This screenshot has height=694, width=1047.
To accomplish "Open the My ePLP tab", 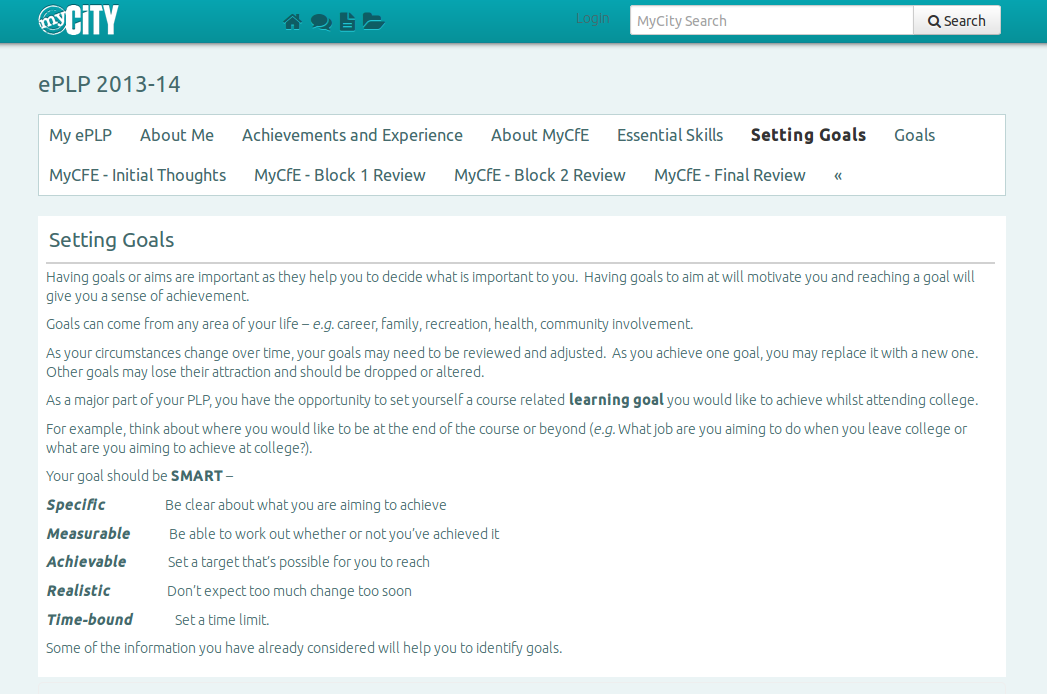I will pyautogui.click(x=80, y=135).
